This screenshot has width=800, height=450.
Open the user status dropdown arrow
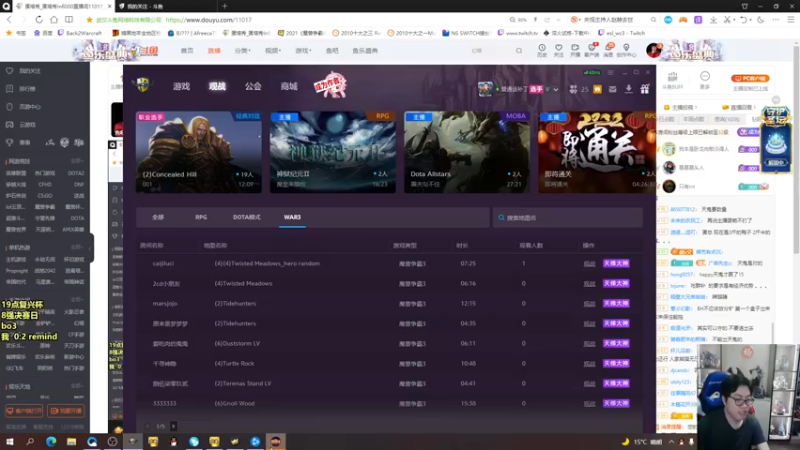pyautogui.click(x=556, y=89)
